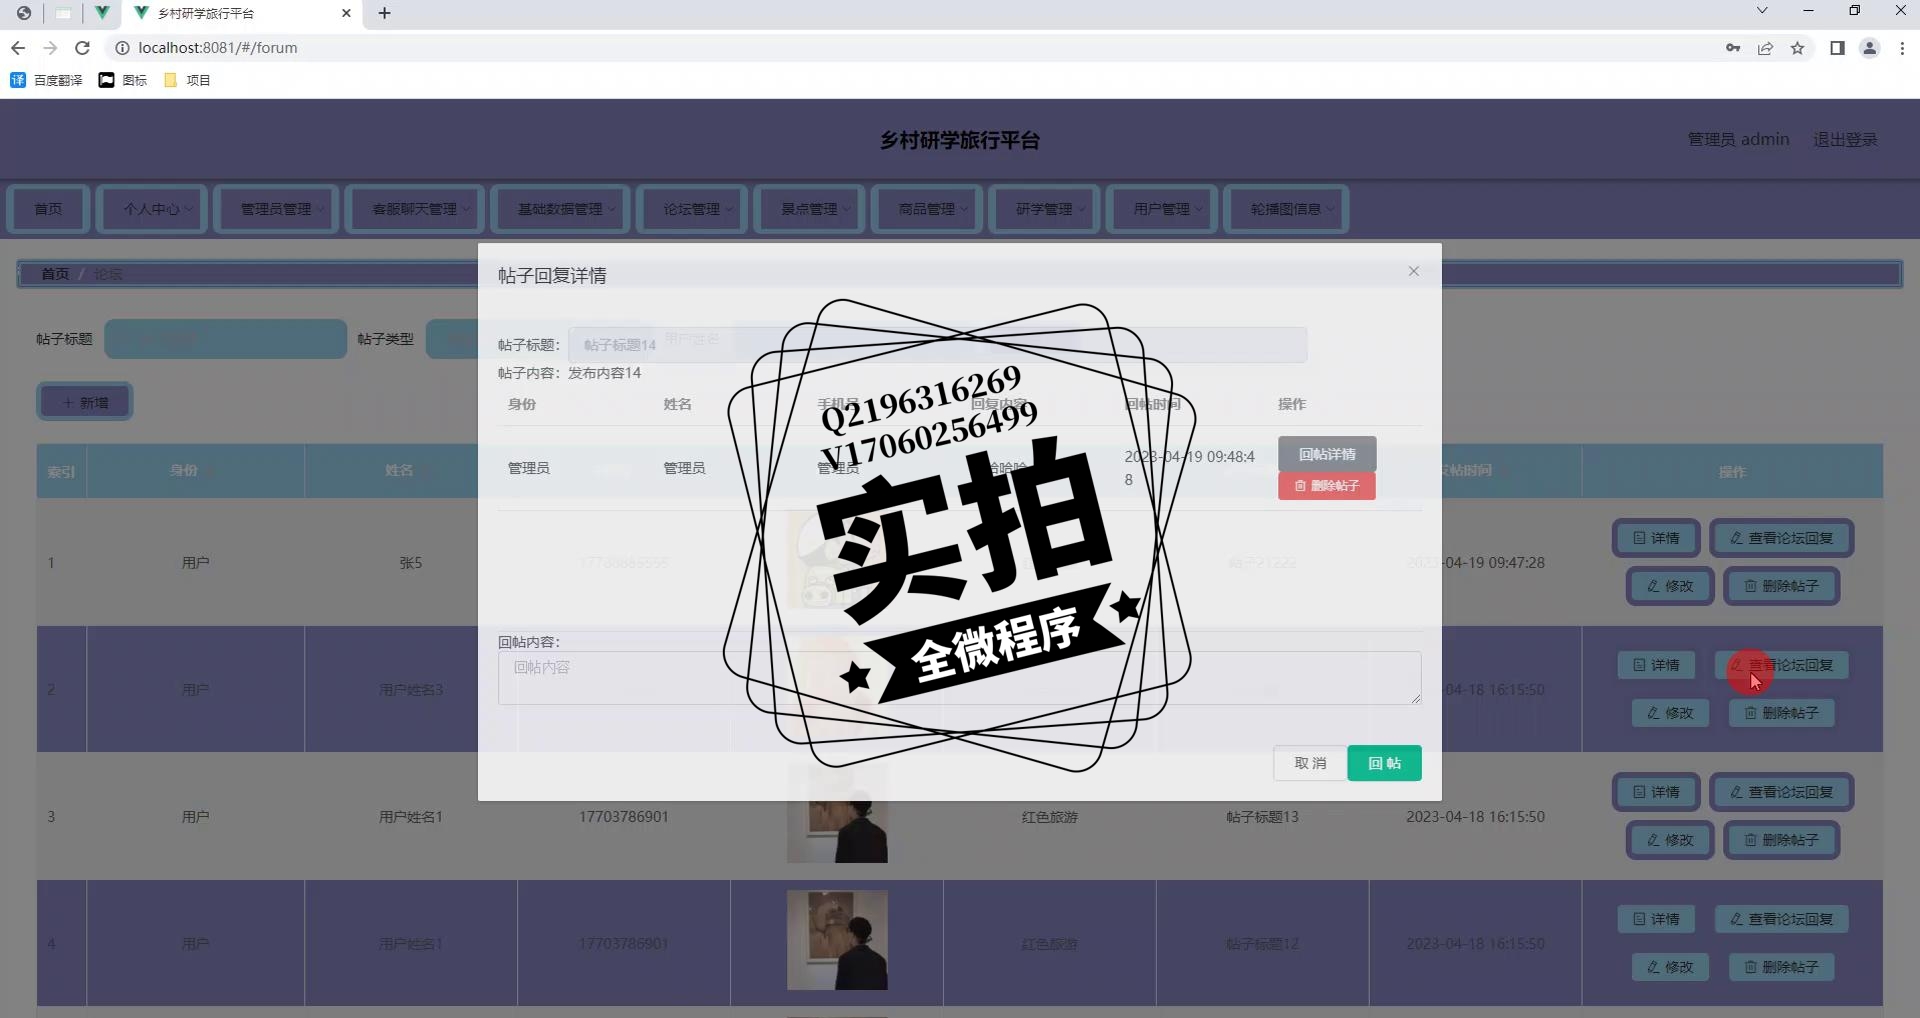Open saved password key icon
The width and height of the screenshot is (1920, 1018).
pyautogui.click(x=1733, y=48)
